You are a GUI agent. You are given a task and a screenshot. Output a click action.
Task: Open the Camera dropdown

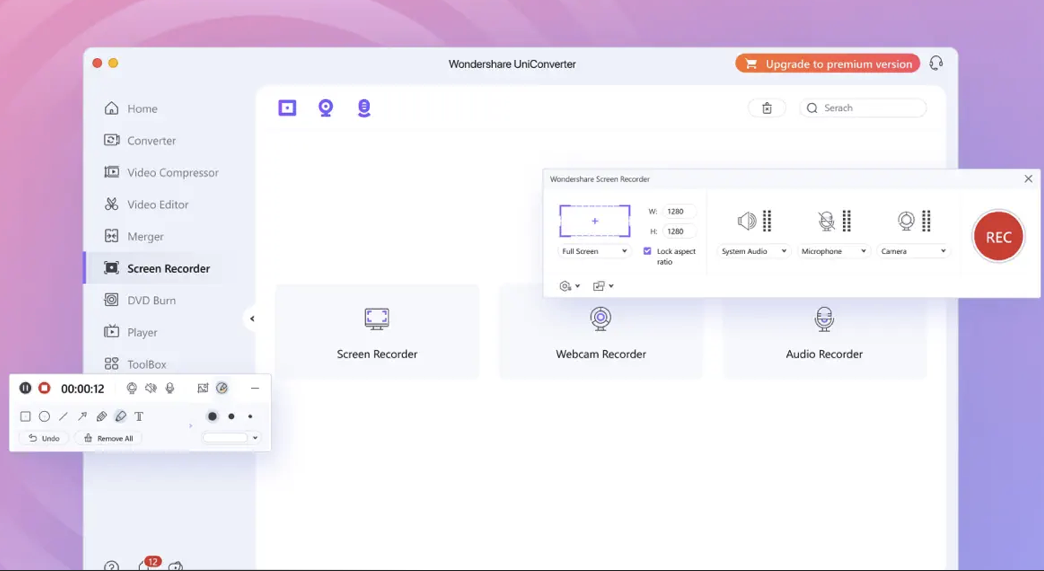(913, 251)
